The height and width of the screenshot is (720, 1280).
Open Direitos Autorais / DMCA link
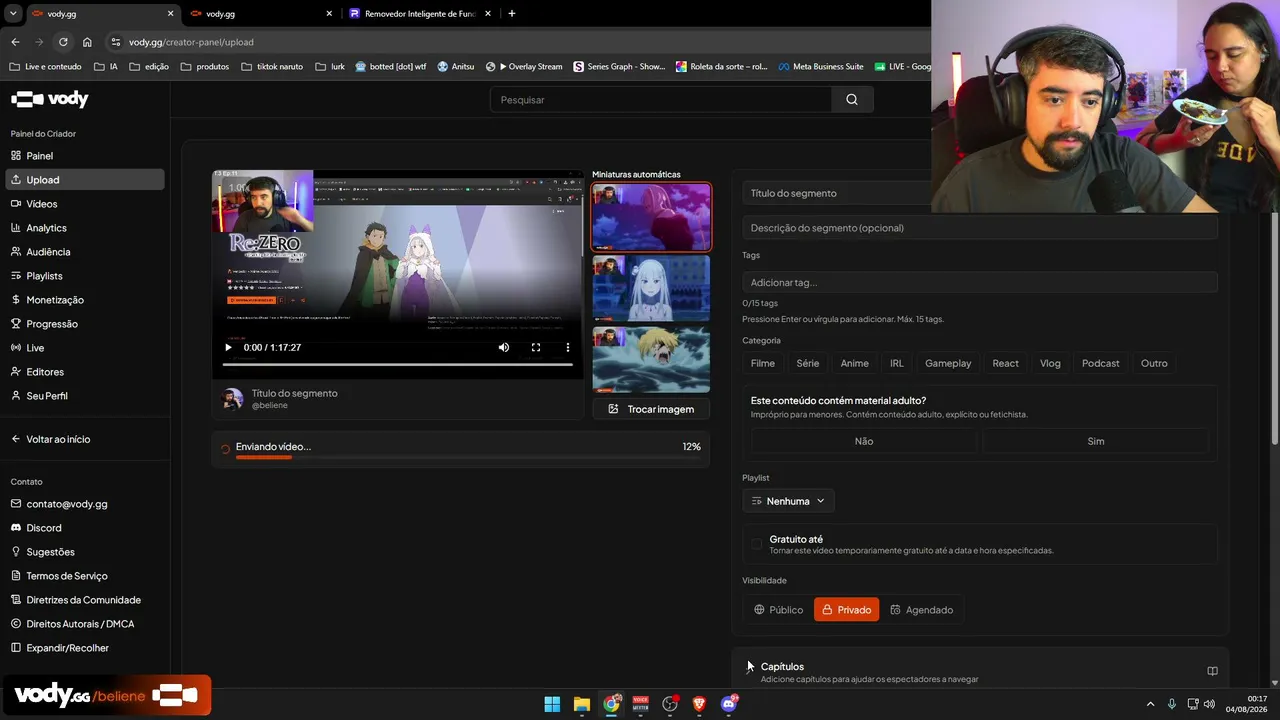pos(72,624)
